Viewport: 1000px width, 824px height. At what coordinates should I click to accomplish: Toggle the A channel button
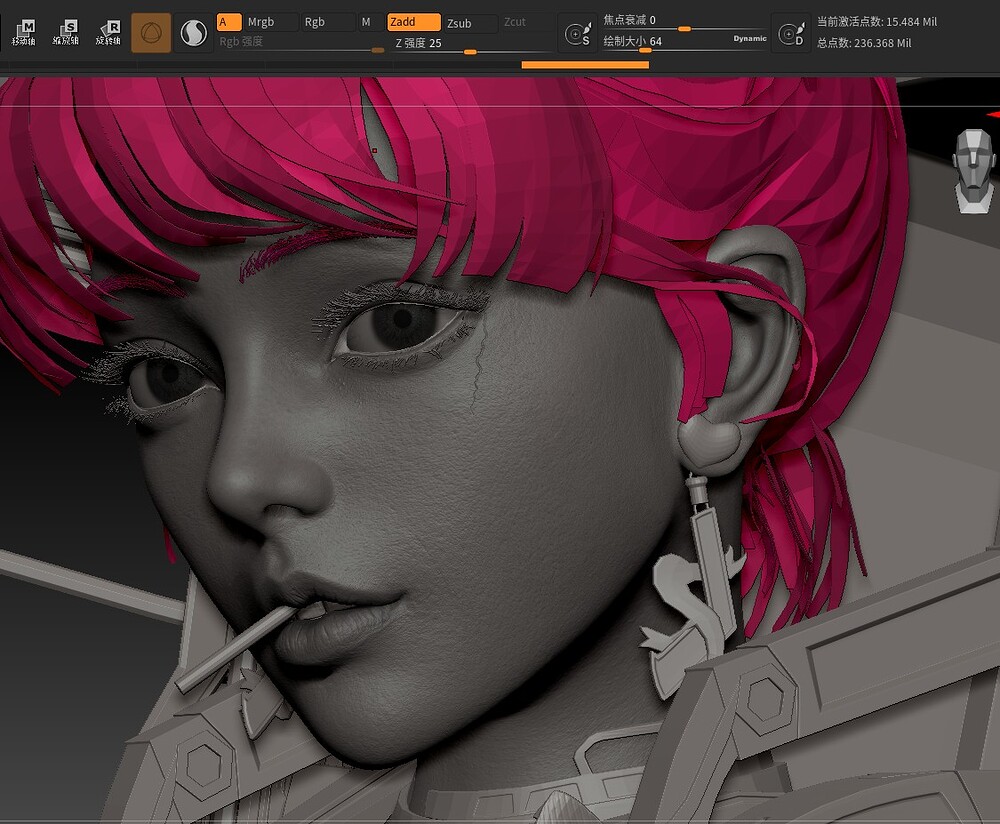coord(229,22)
